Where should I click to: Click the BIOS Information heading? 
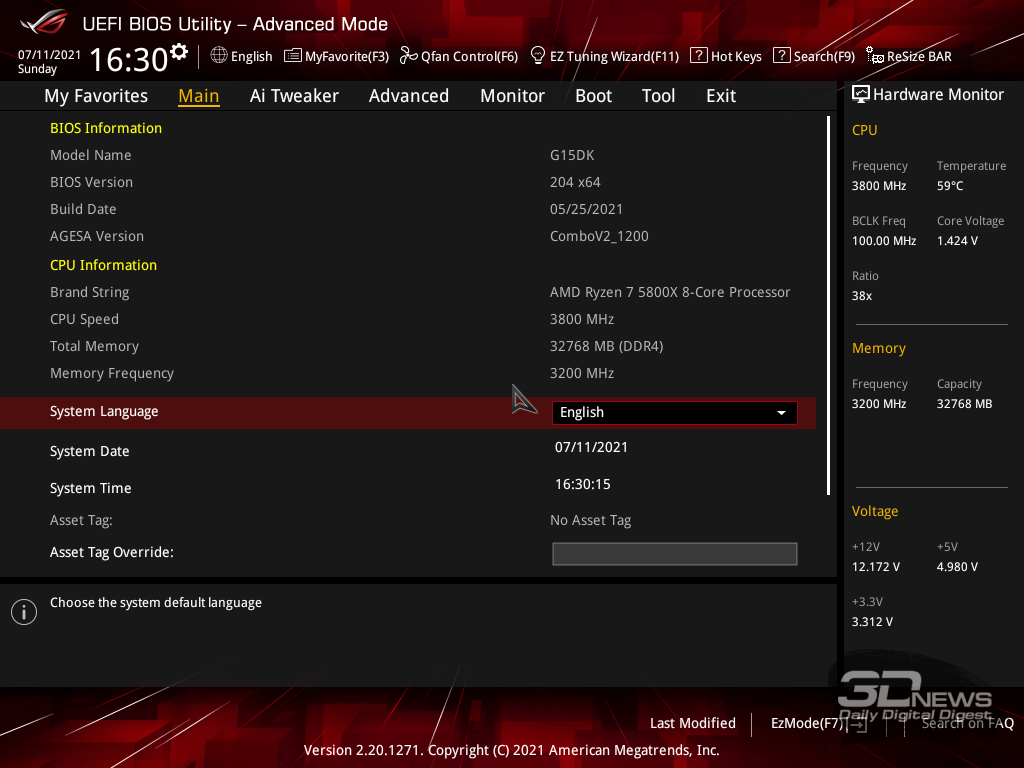(106, 128)
